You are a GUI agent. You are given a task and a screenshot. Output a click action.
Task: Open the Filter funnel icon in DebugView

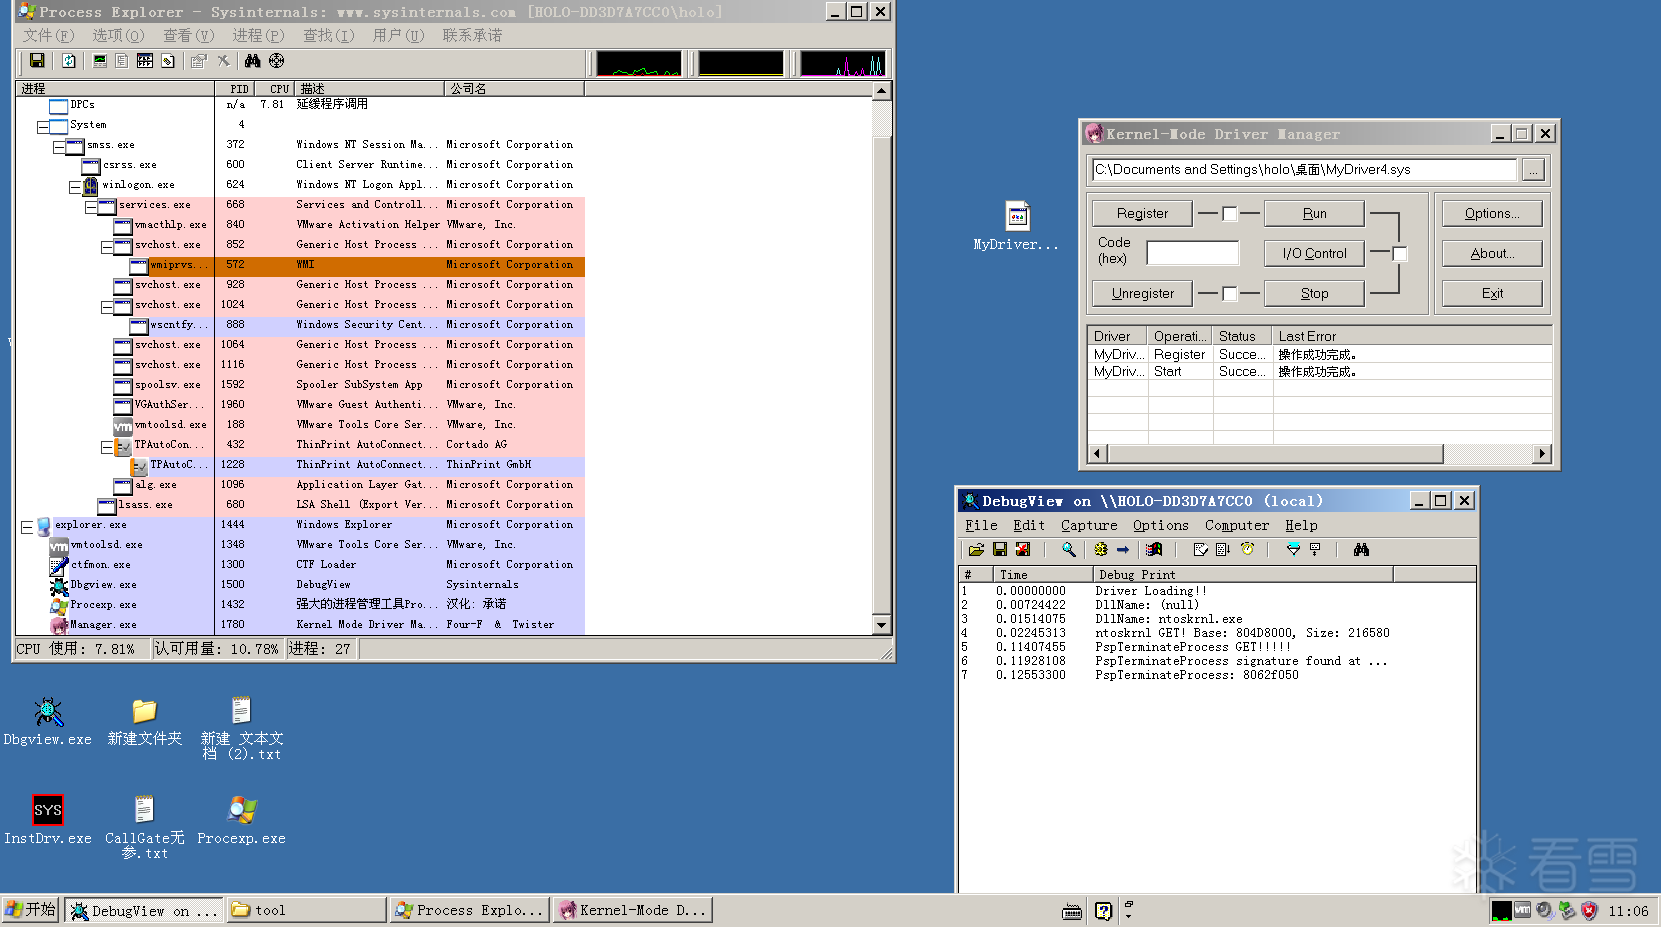point(1293,549)
